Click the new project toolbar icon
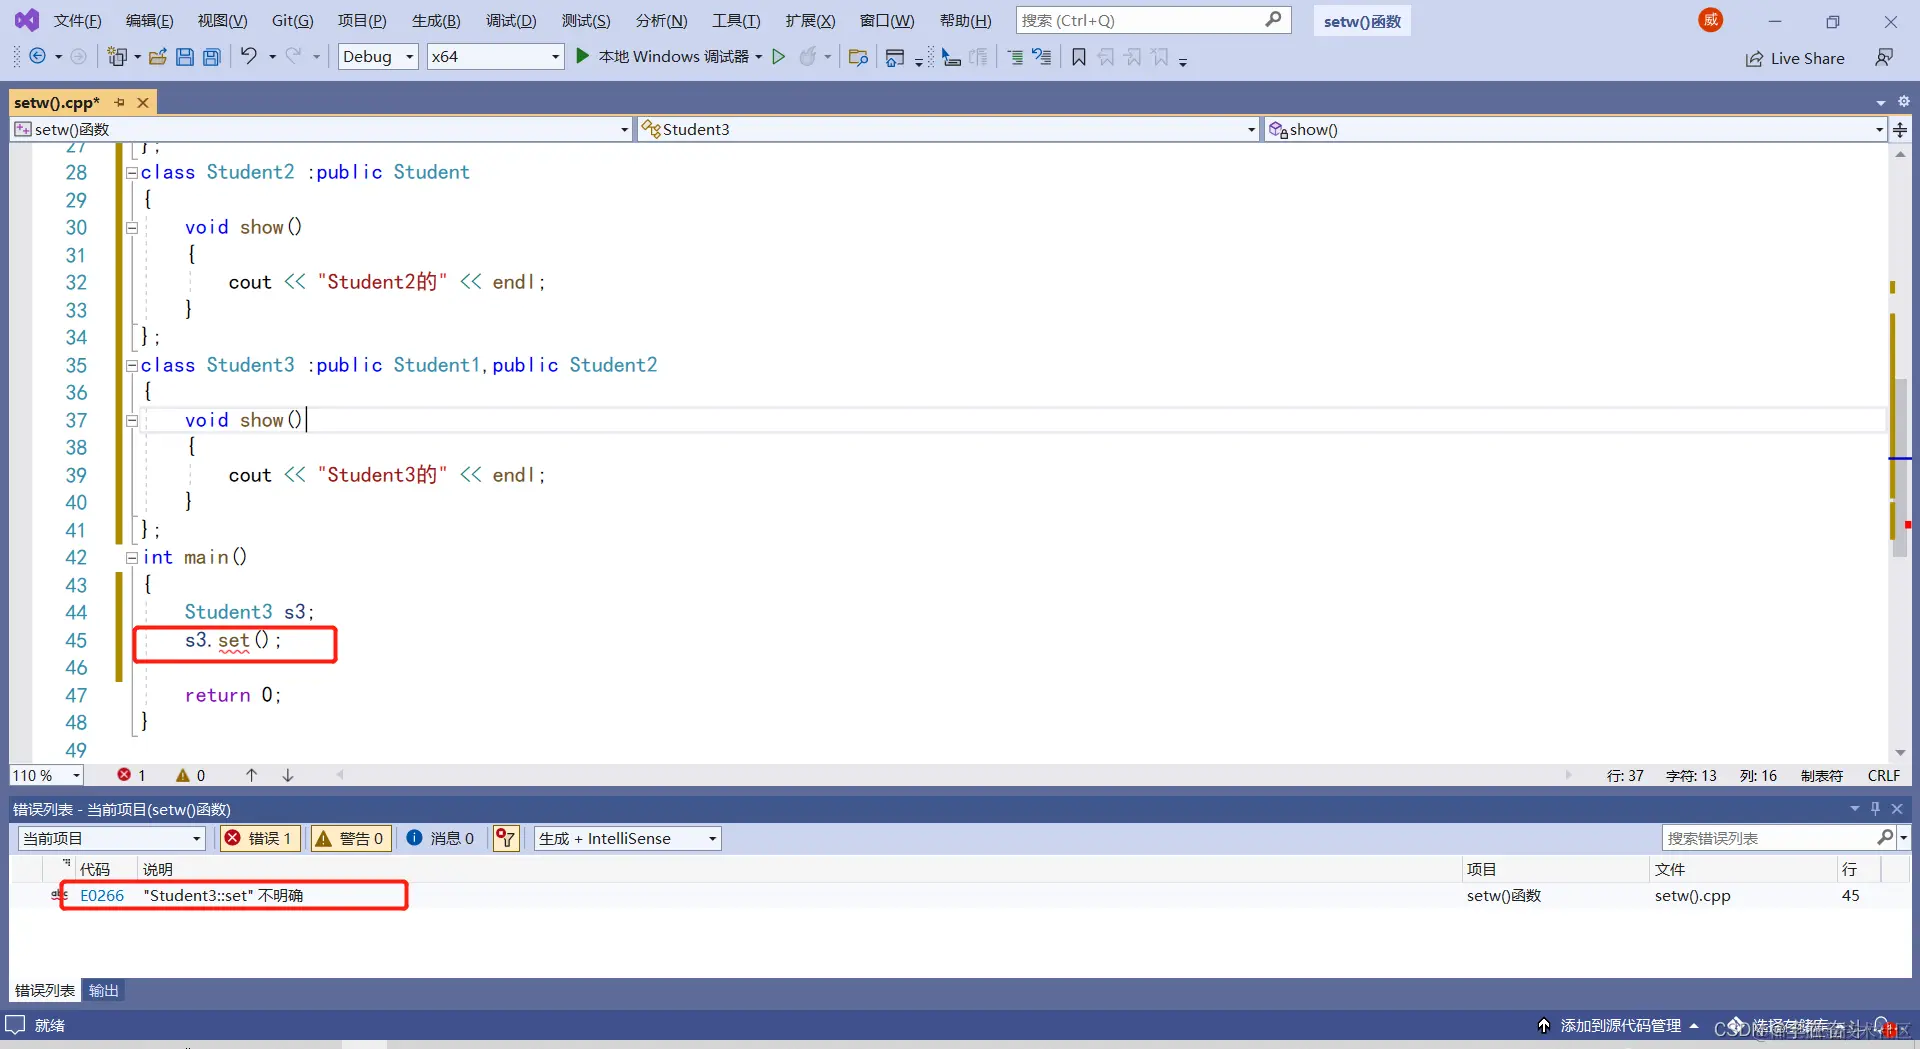 coord(117,57)
